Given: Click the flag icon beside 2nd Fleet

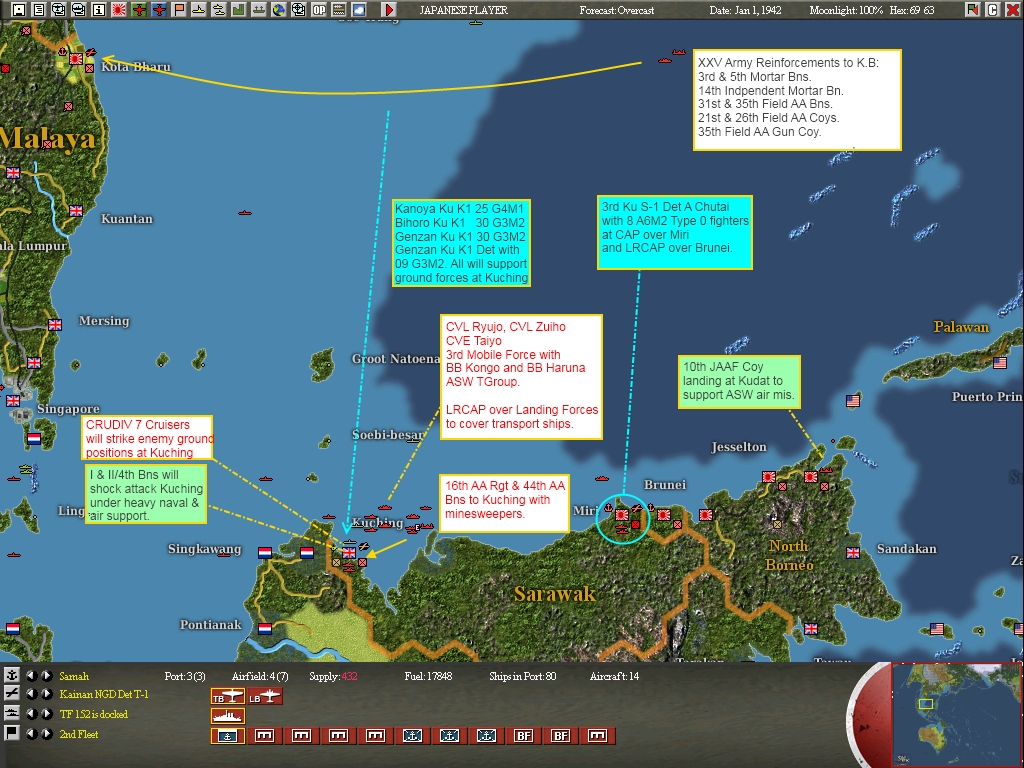Looking at the screenshot, I should click(11, 733).
